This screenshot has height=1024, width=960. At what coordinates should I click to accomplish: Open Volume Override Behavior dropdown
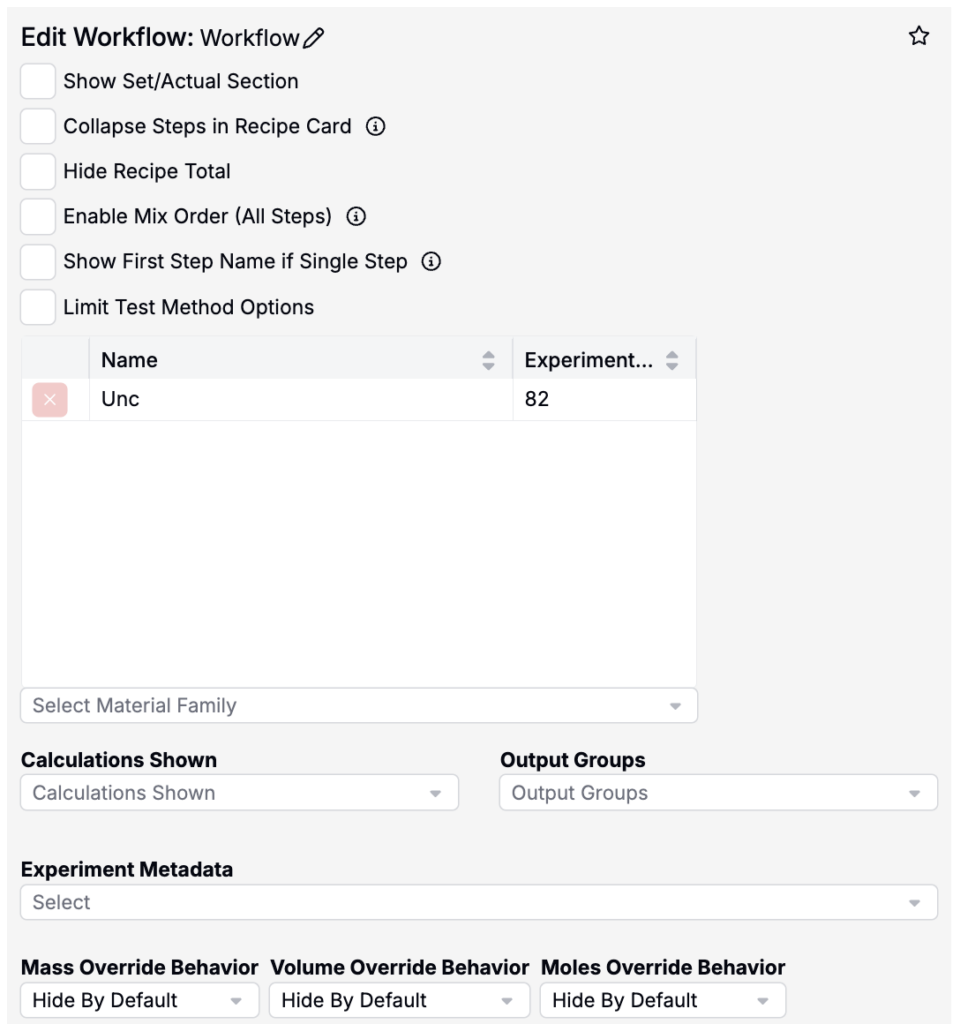click(x=400, y=1000)
